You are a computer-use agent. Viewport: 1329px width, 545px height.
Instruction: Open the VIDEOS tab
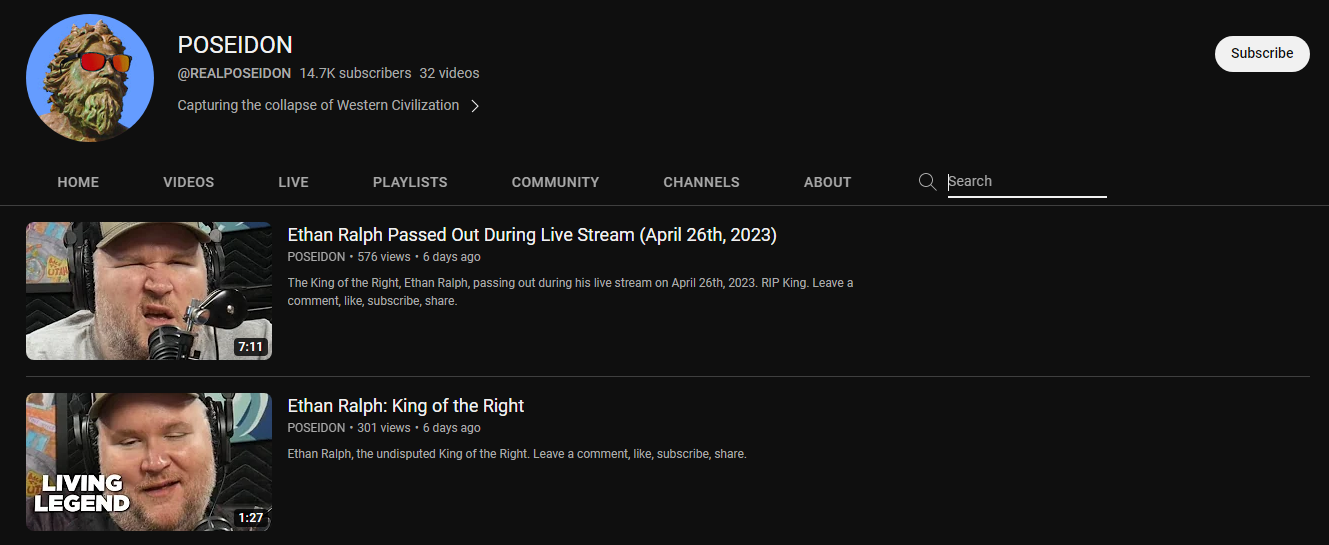(189, 182)
